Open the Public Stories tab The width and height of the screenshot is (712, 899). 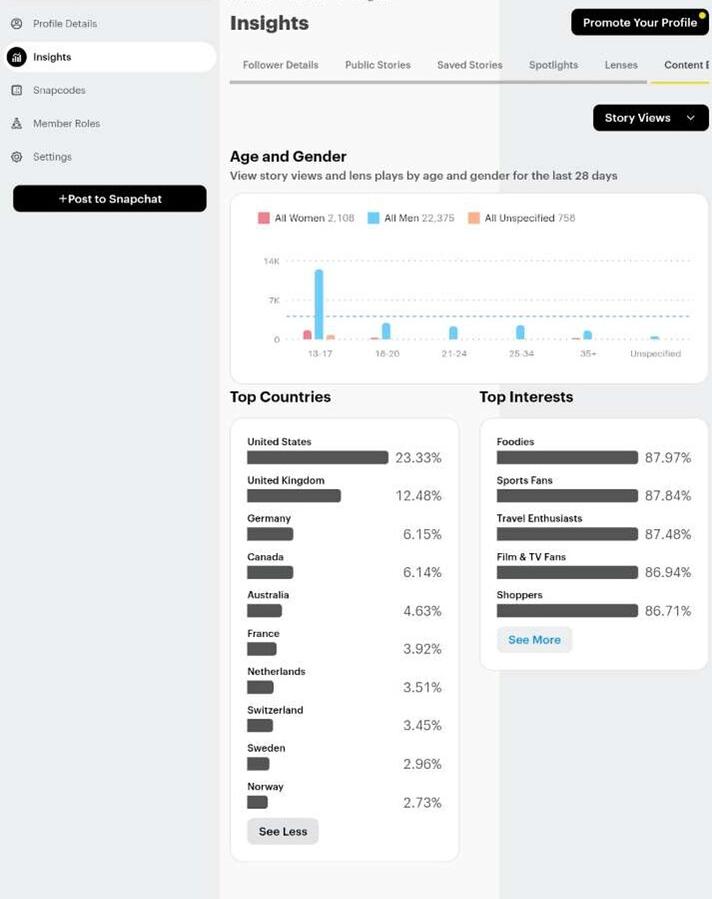pyautogui.click(x=378, y=65)
